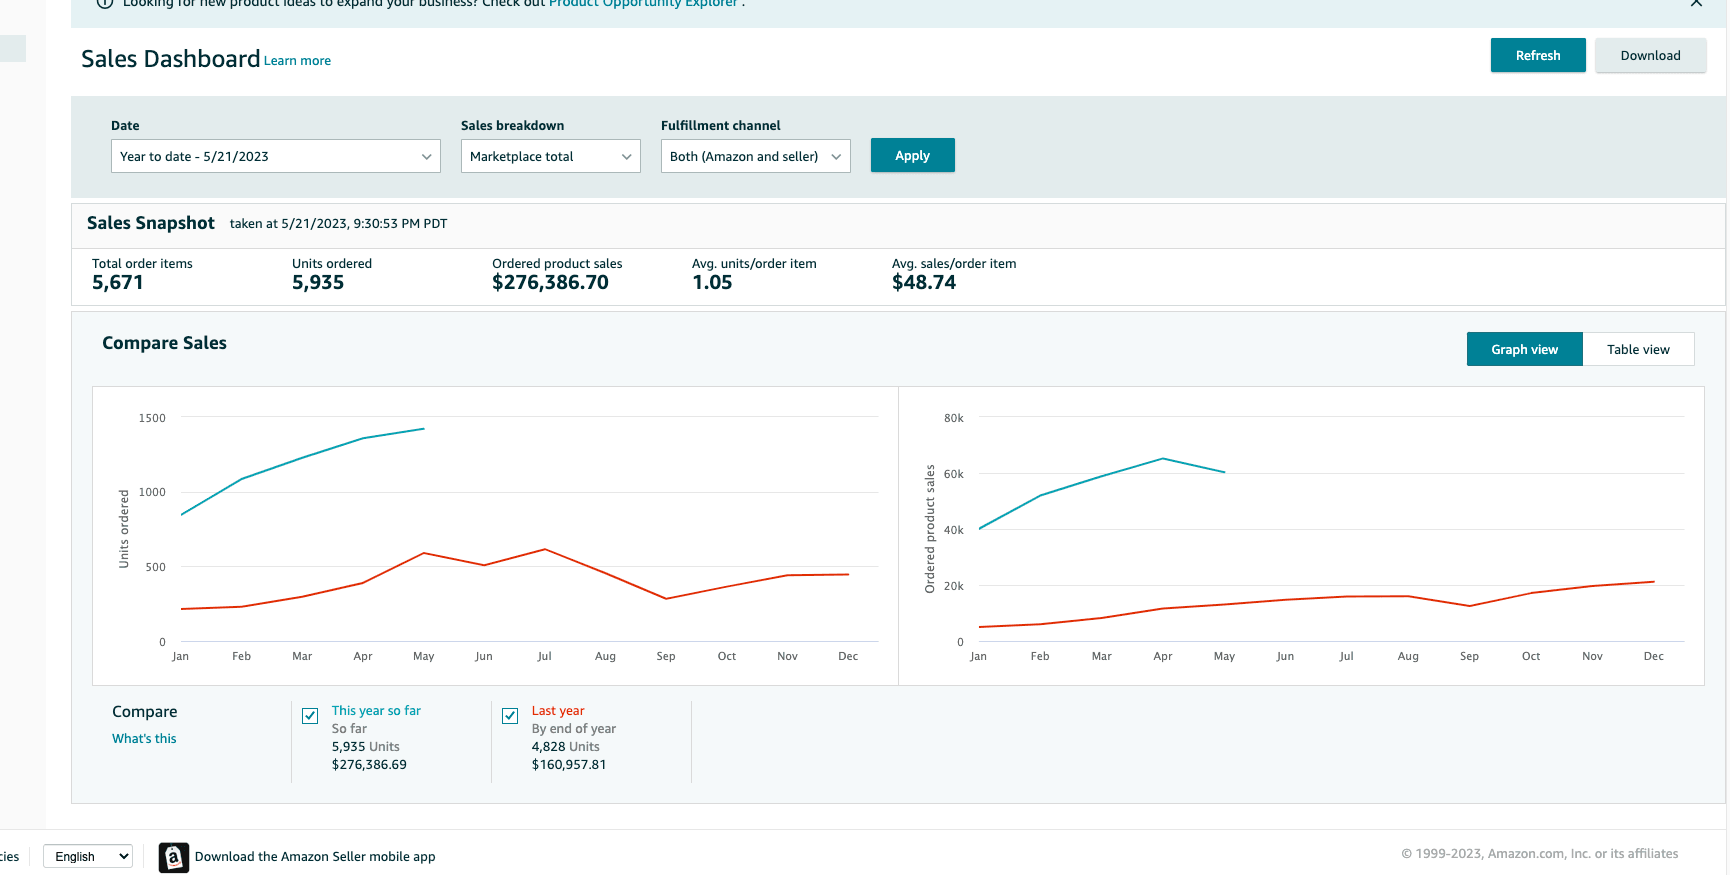
Task: Switch to Table view tab
Action: [x=1637, y=349]
